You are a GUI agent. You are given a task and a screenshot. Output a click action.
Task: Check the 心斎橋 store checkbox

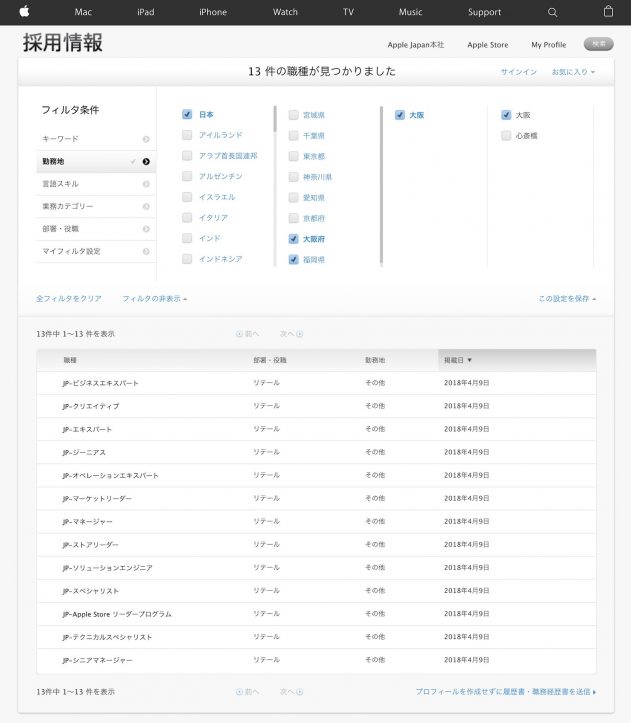pos(506,135)
